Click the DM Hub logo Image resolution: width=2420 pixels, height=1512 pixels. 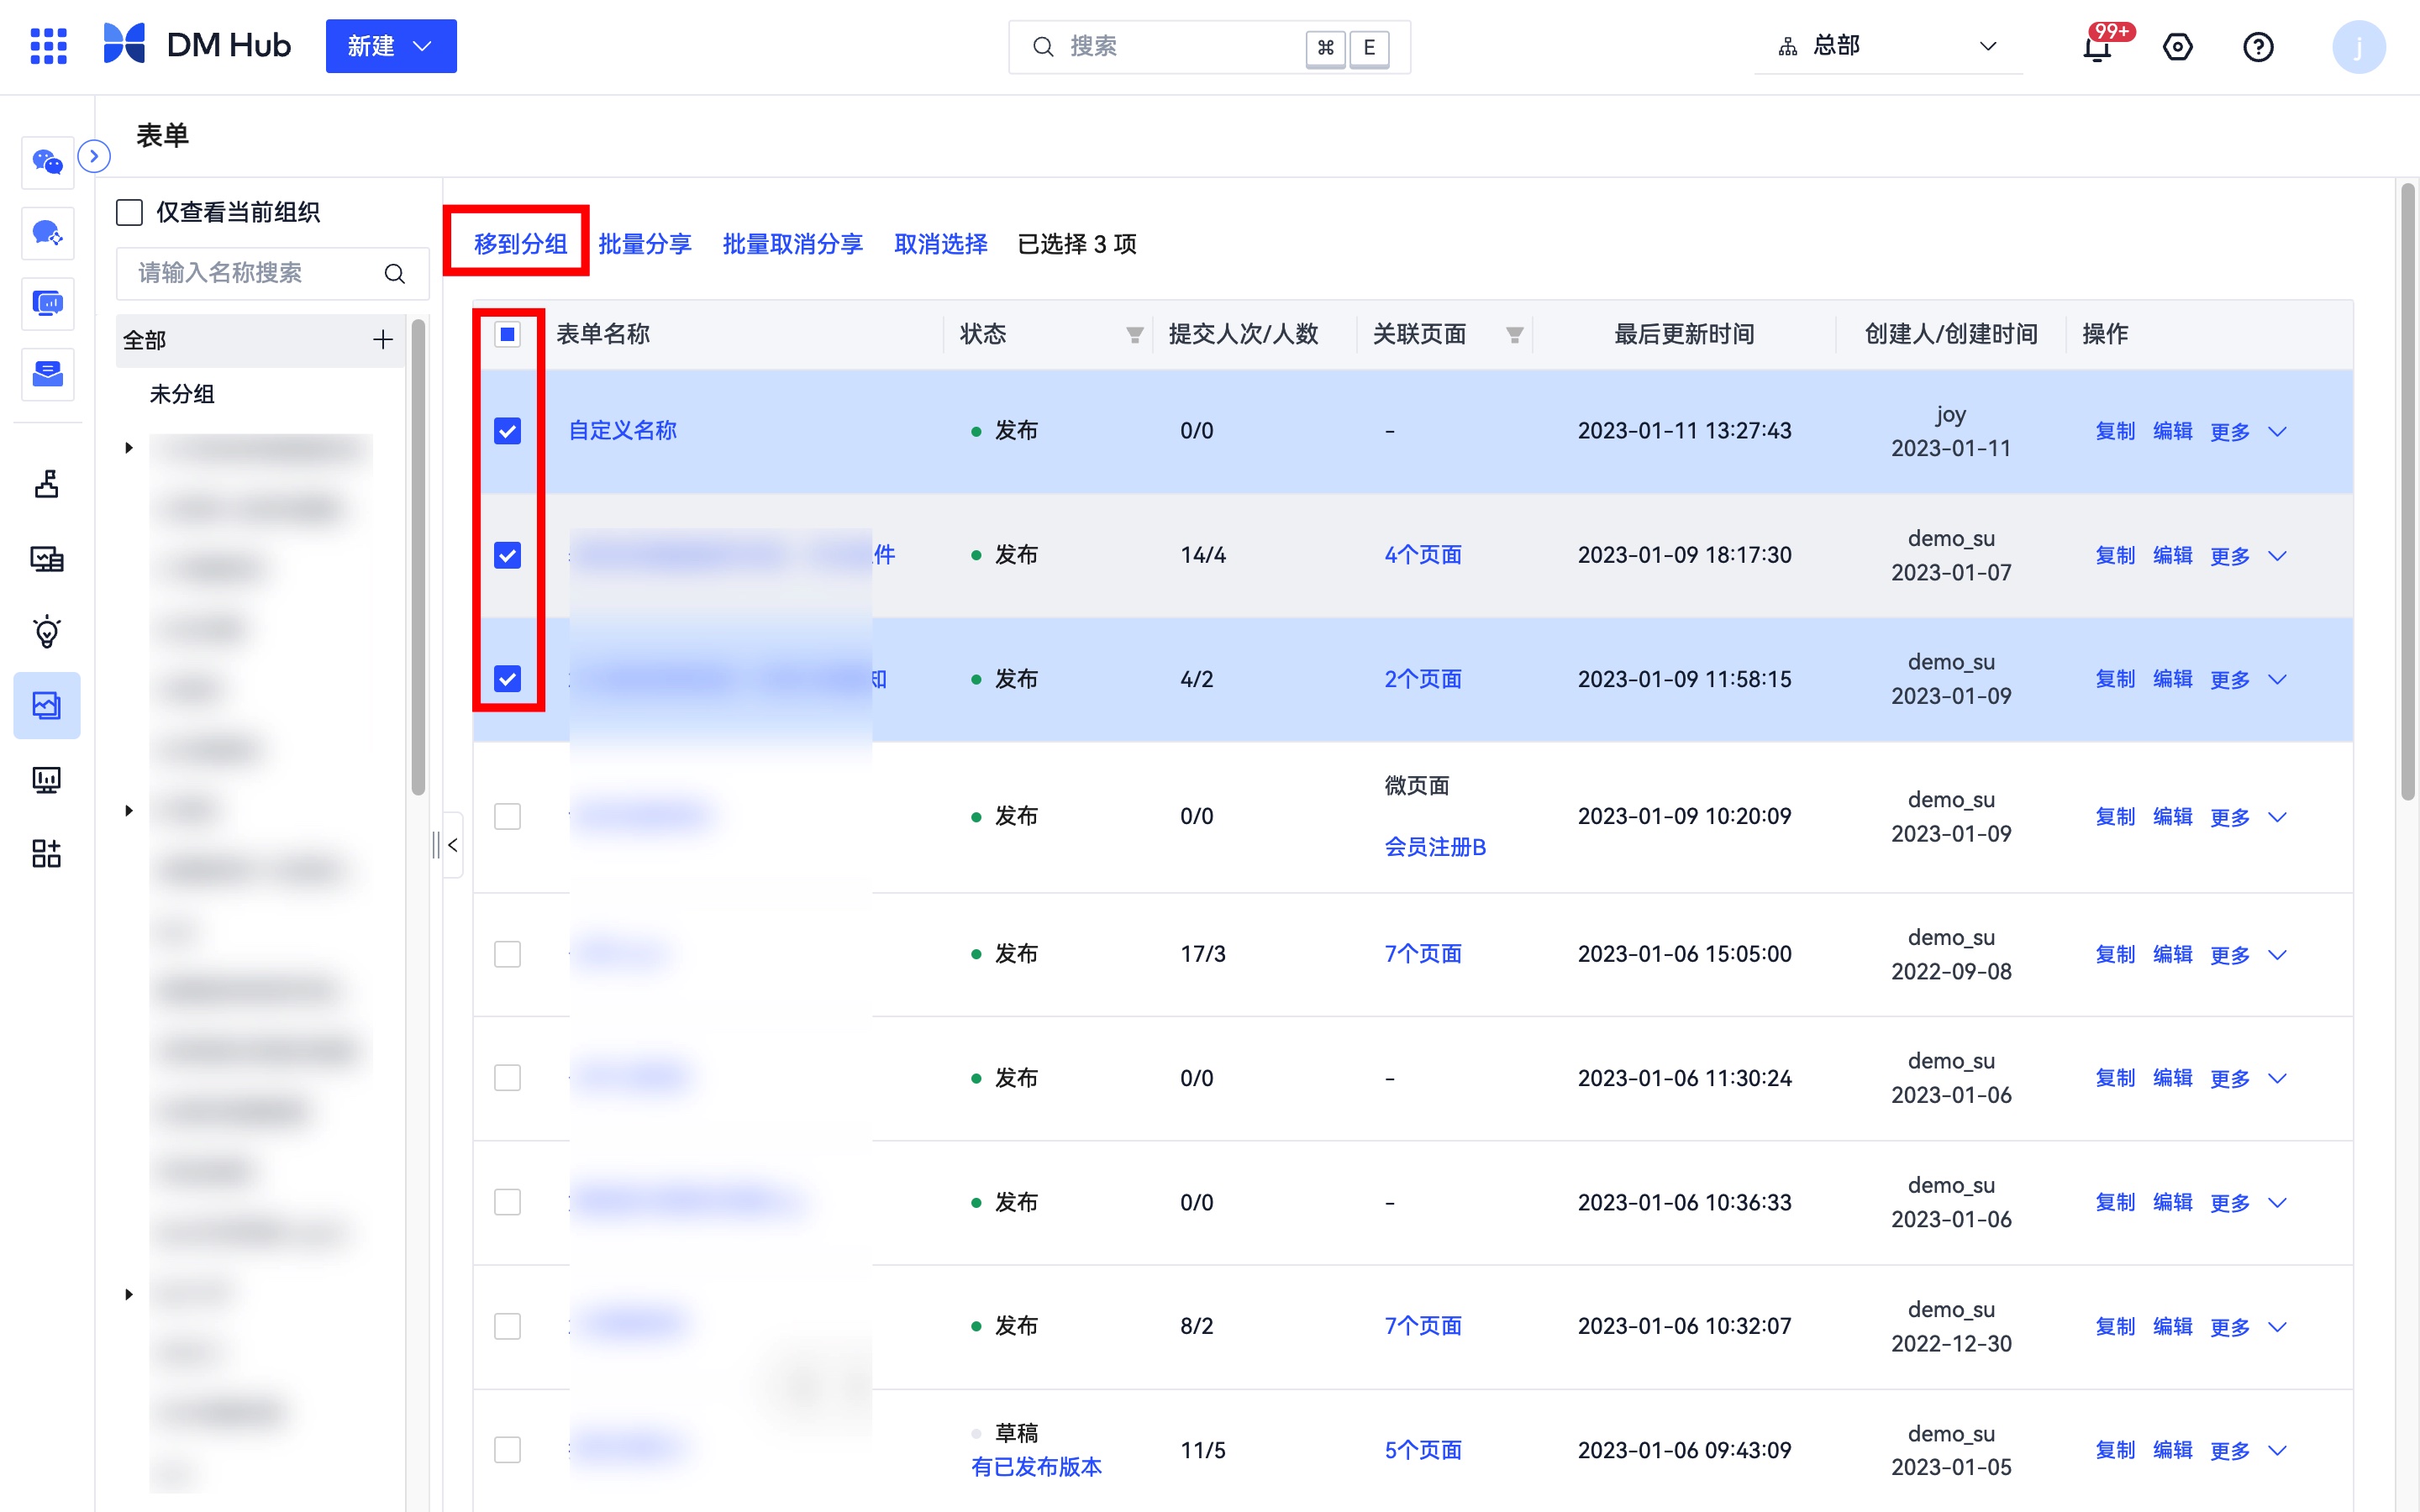pos(197,45)
